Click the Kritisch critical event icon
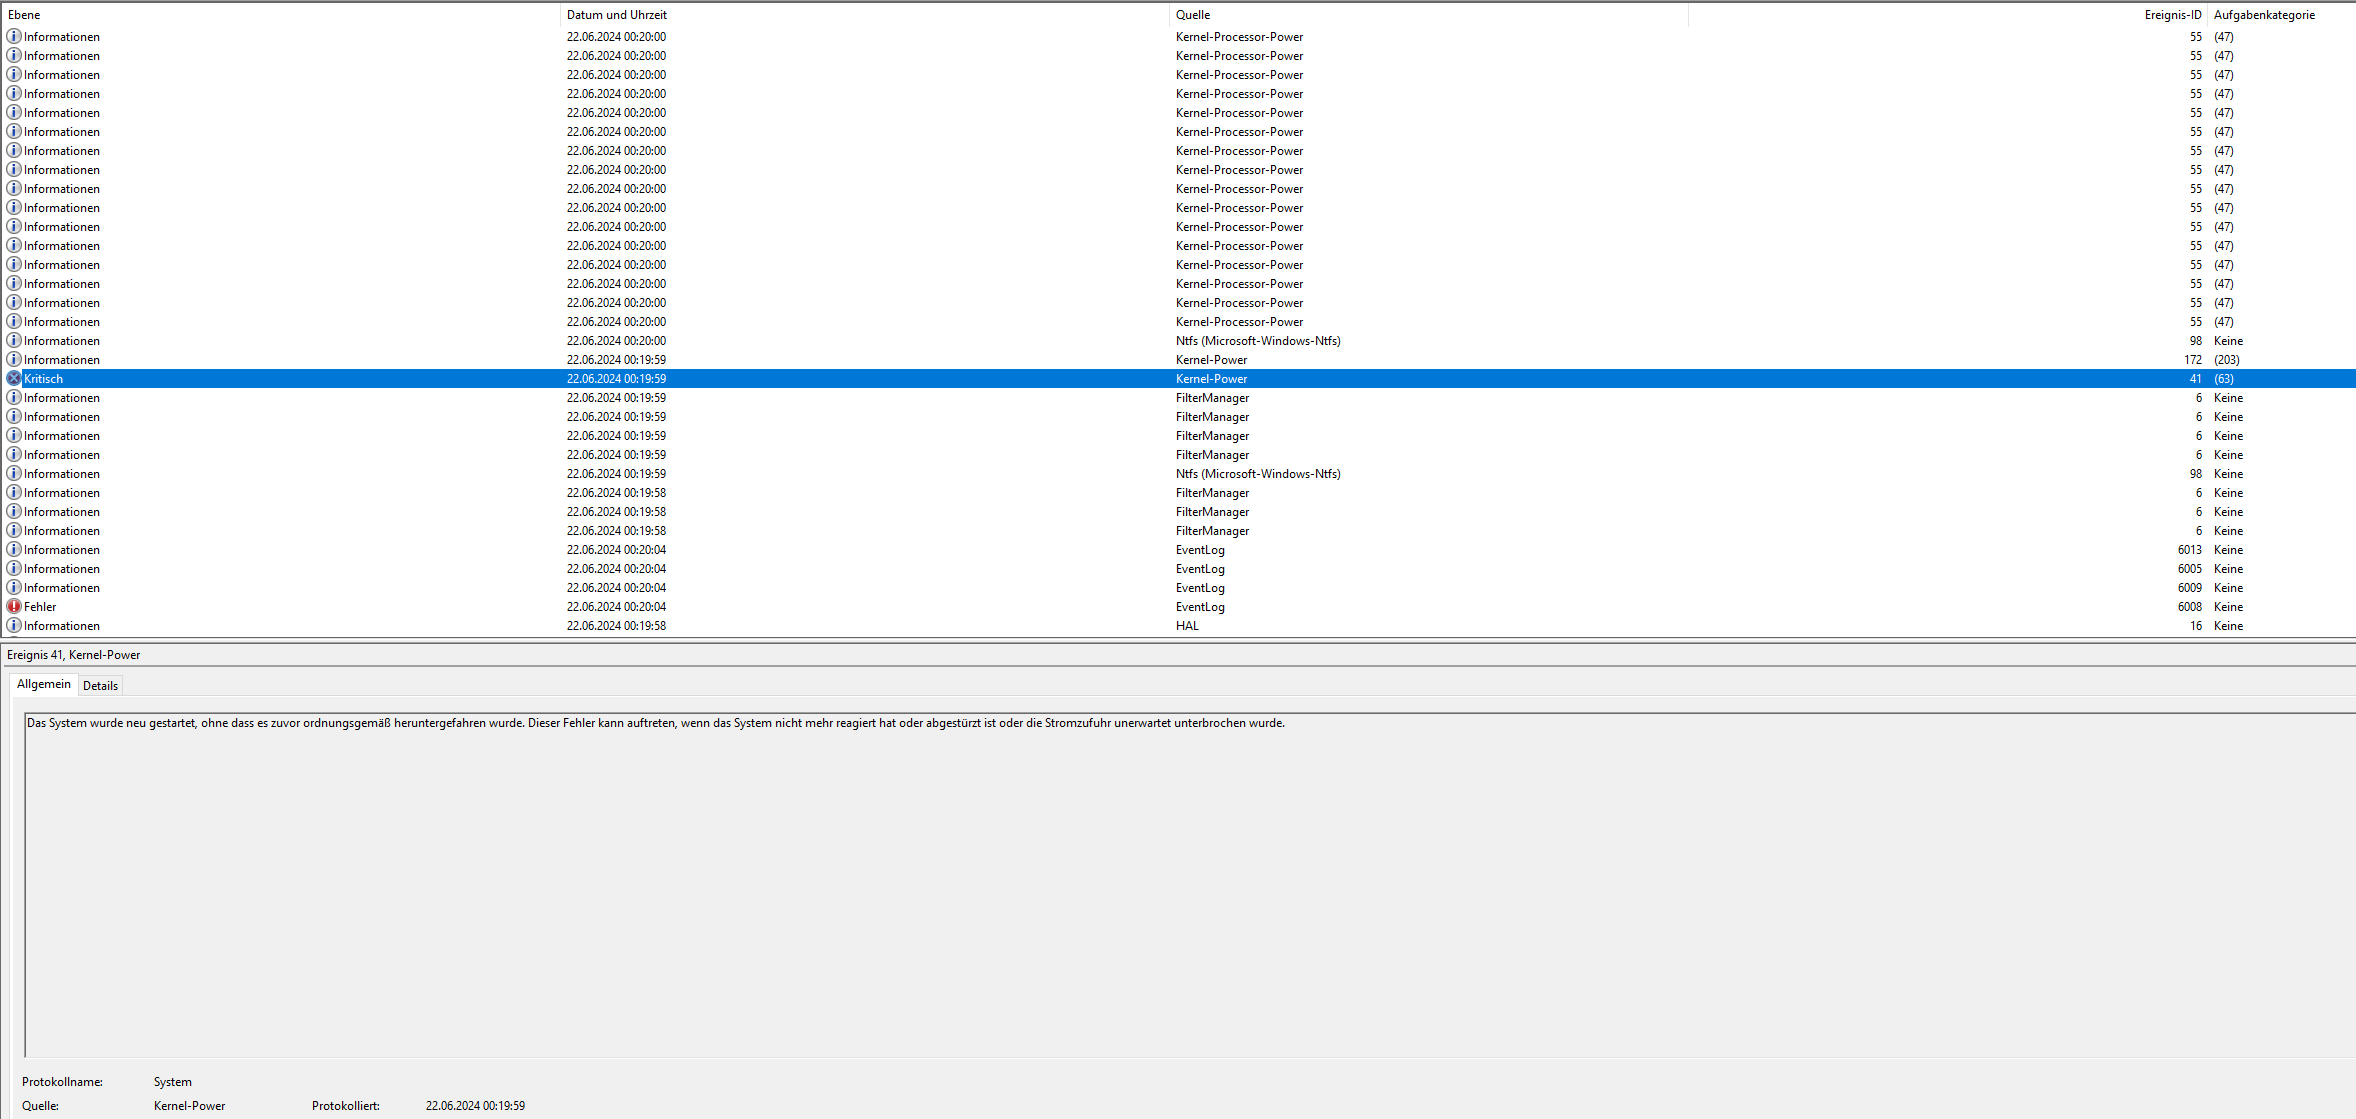 [14, 378]
